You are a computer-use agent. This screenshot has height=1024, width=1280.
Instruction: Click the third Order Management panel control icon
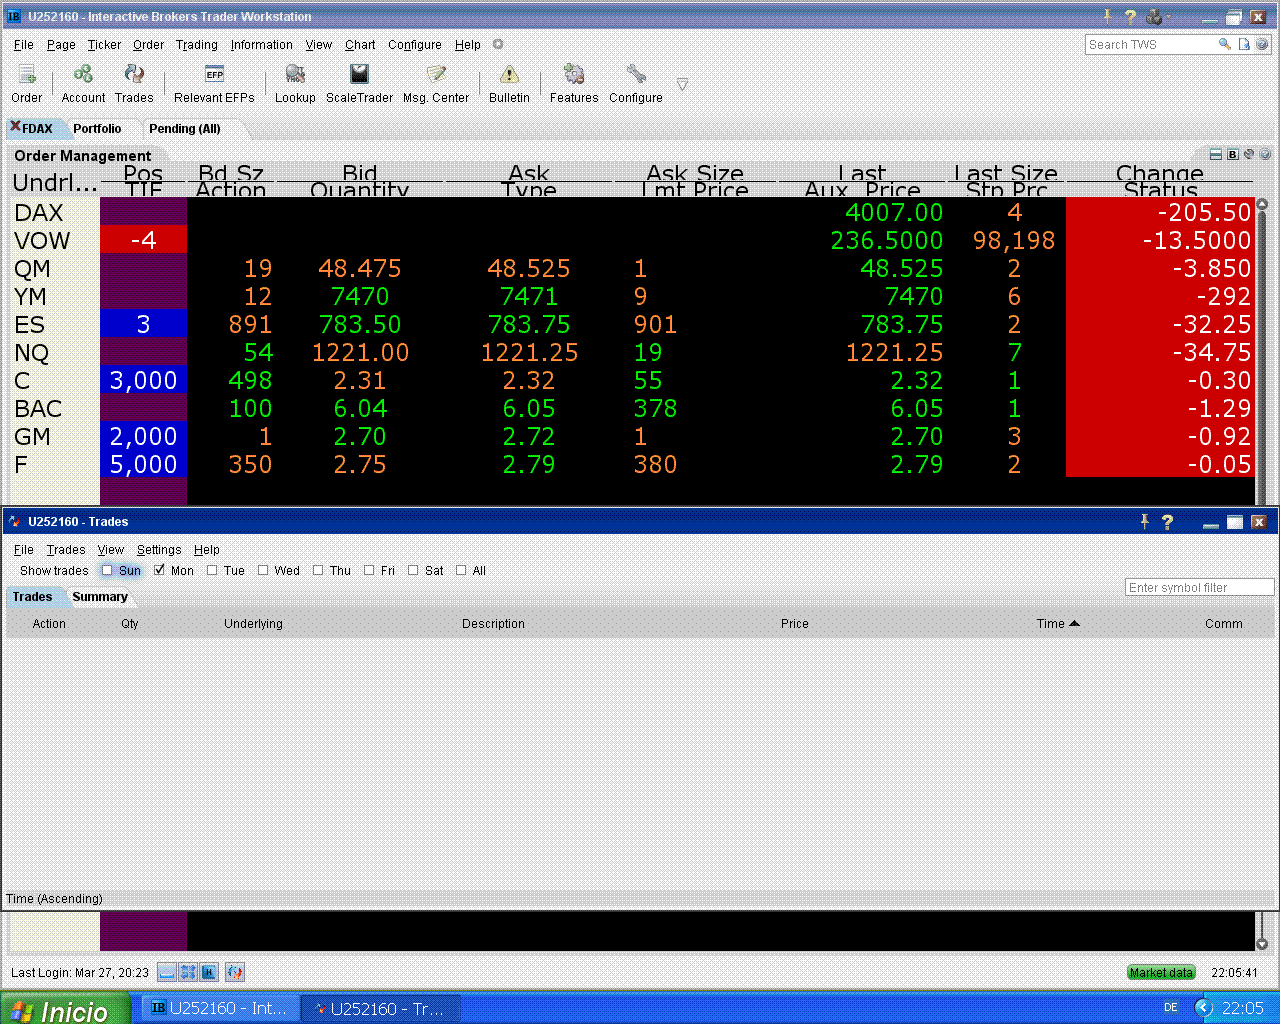(x=1249, y=154)
